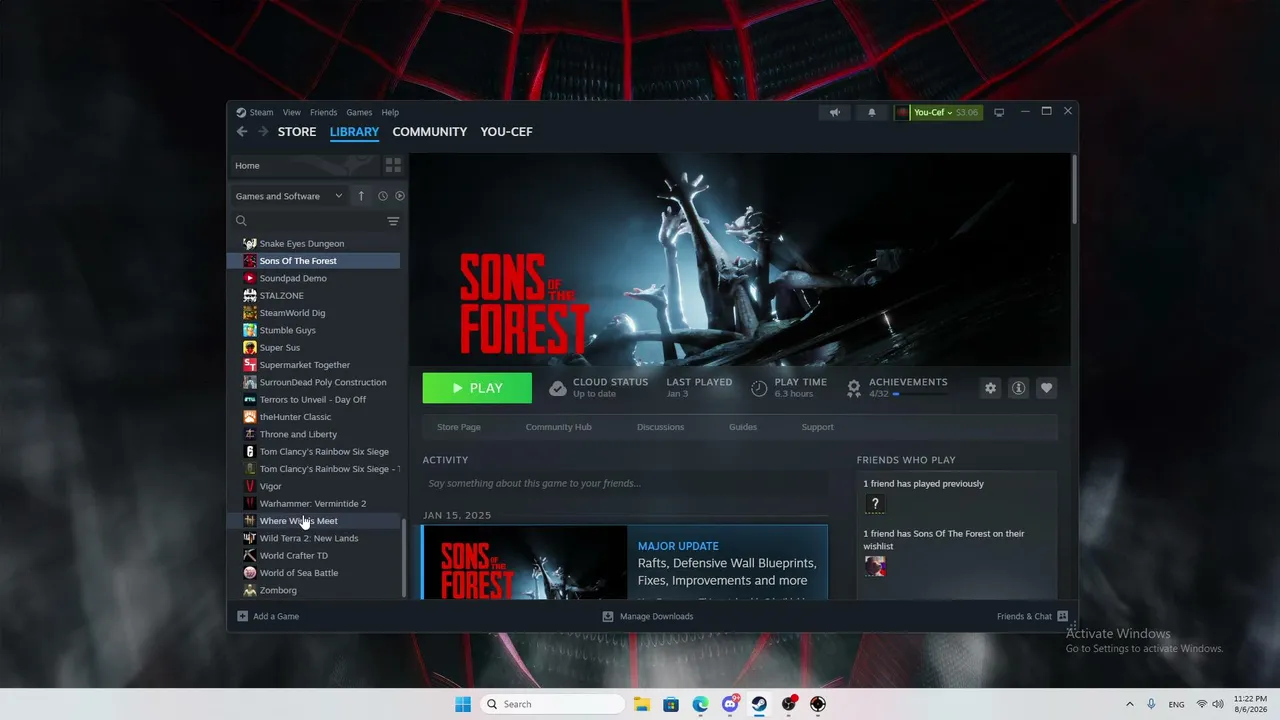Click the sort ascending arrow icon
The height and width of the screenshot is (720, 1280).
click(361, 196)
